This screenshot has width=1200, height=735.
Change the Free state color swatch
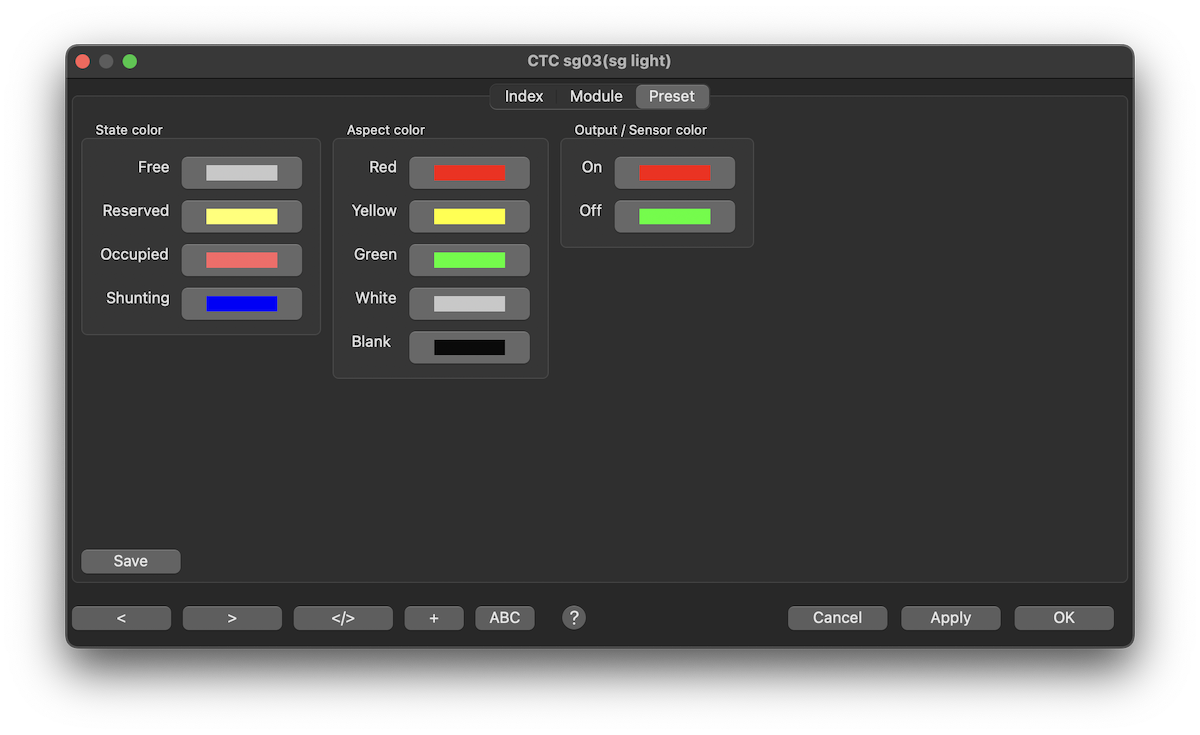click(x=242, y=173)
